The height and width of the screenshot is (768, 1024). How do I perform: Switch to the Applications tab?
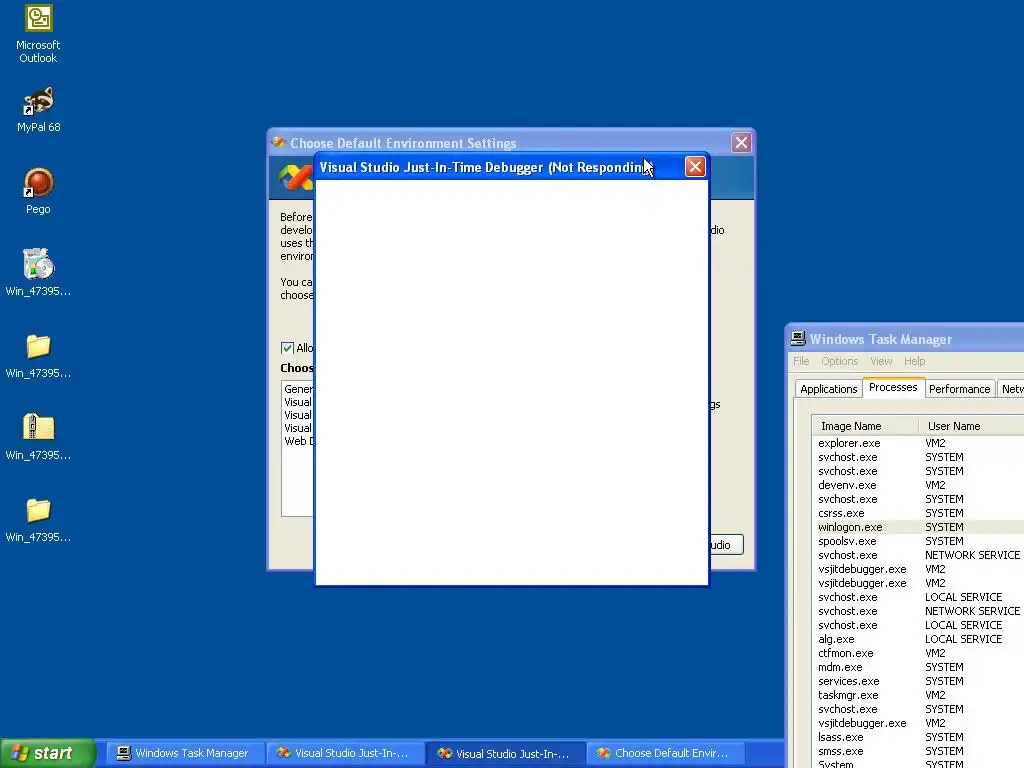828,389
